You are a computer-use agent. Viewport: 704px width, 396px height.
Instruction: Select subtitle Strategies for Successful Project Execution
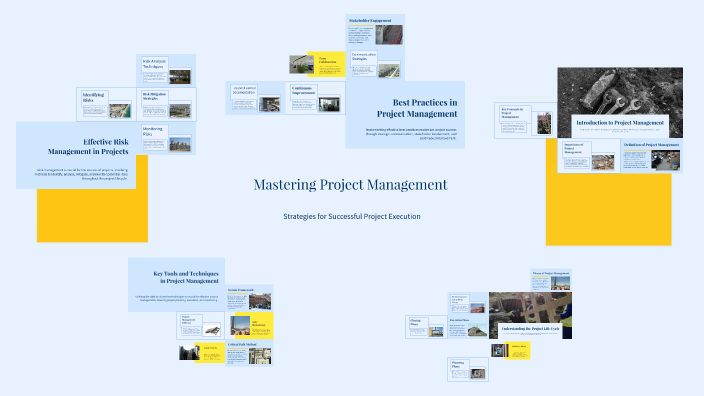pos(352,216)
